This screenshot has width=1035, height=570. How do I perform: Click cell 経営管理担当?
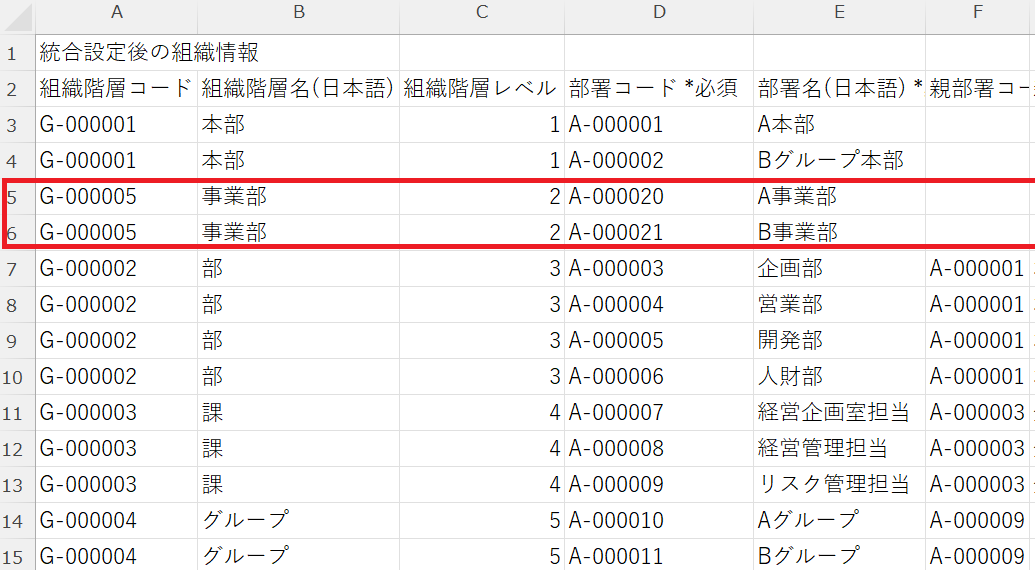(839, 449)
